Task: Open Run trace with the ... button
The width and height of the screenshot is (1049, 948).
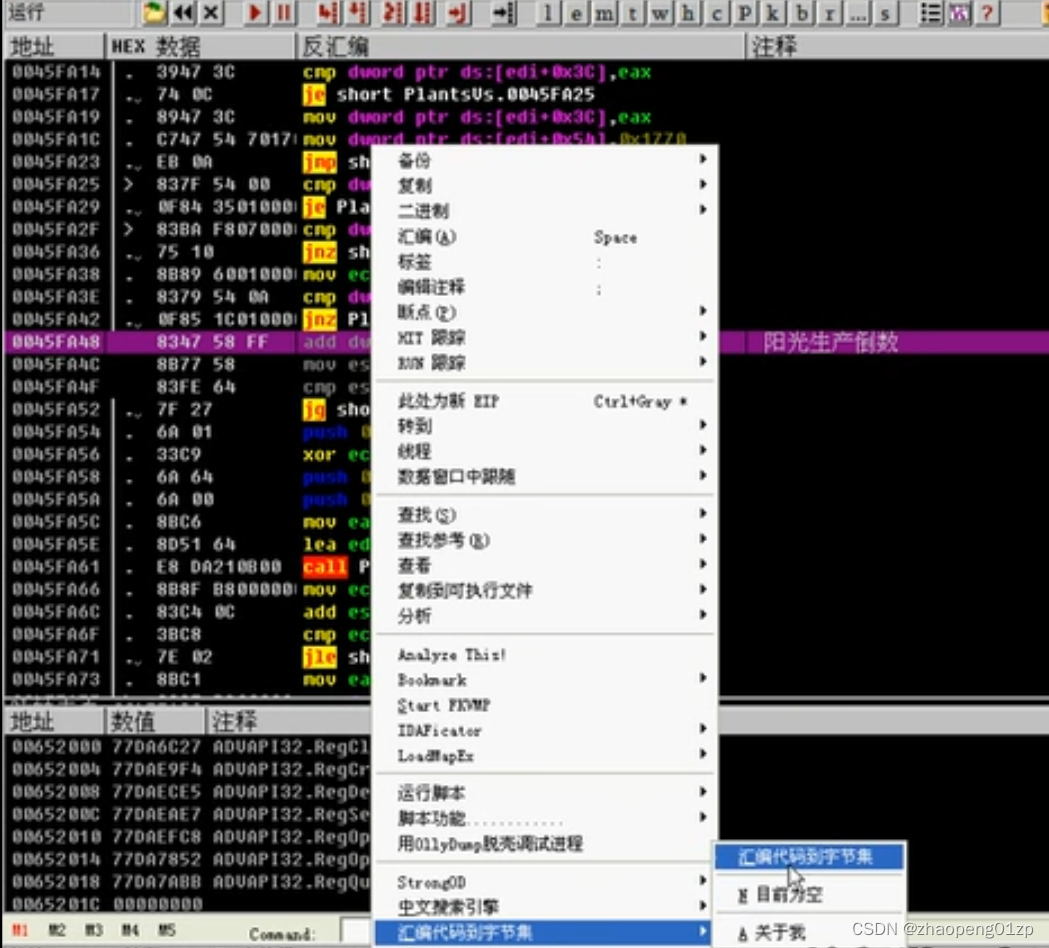Action: coord(858,13)
